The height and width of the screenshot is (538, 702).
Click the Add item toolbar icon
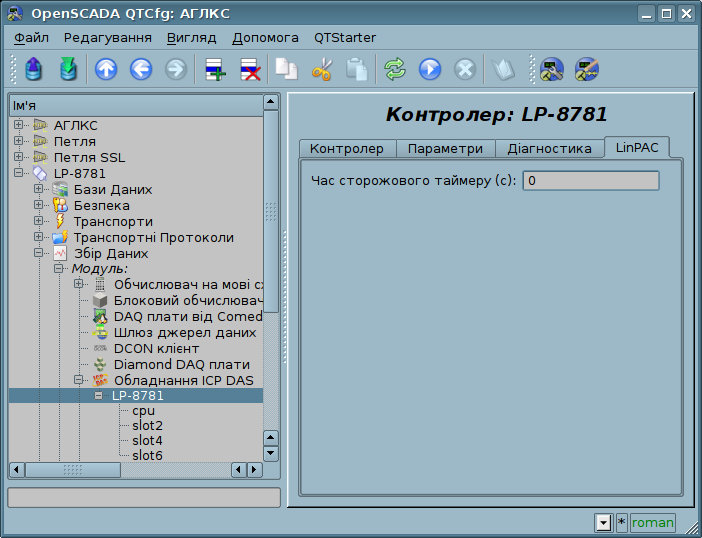tap(214, 69)
